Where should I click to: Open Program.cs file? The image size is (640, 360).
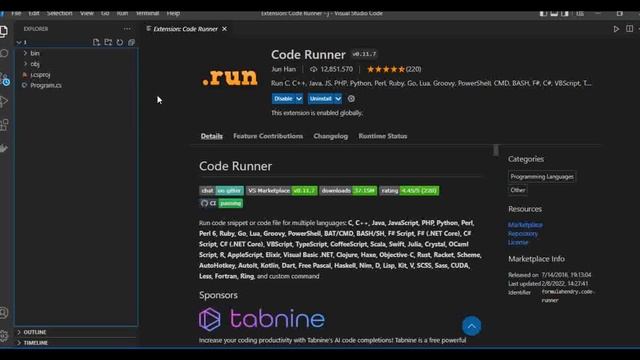click(46, 85)
